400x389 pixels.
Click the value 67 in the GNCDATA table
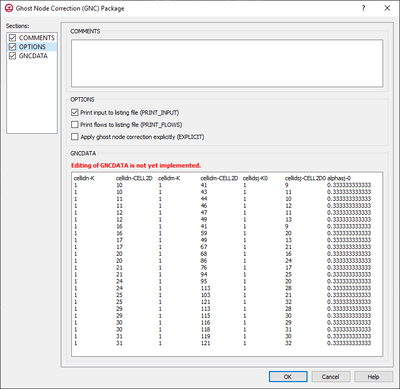coord(204,247)
